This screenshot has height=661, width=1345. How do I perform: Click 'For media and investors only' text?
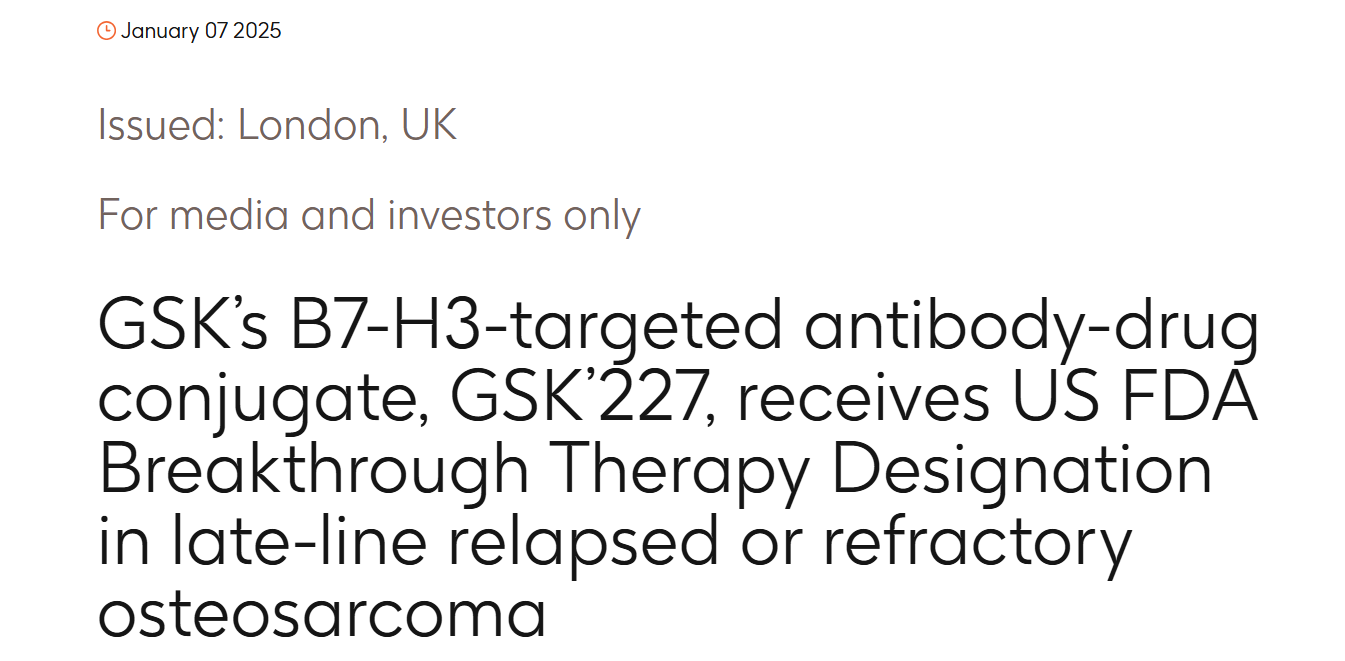[x=369, y=215]
